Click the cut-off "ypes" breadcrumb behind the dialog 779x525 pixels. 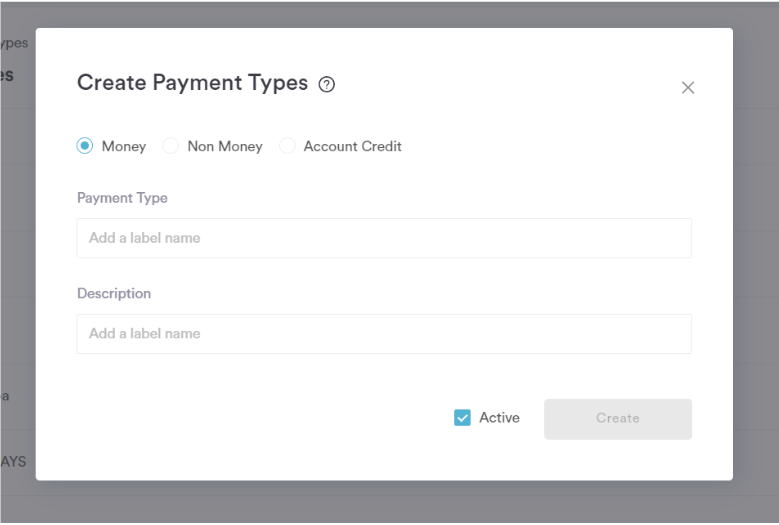(14, 43)
